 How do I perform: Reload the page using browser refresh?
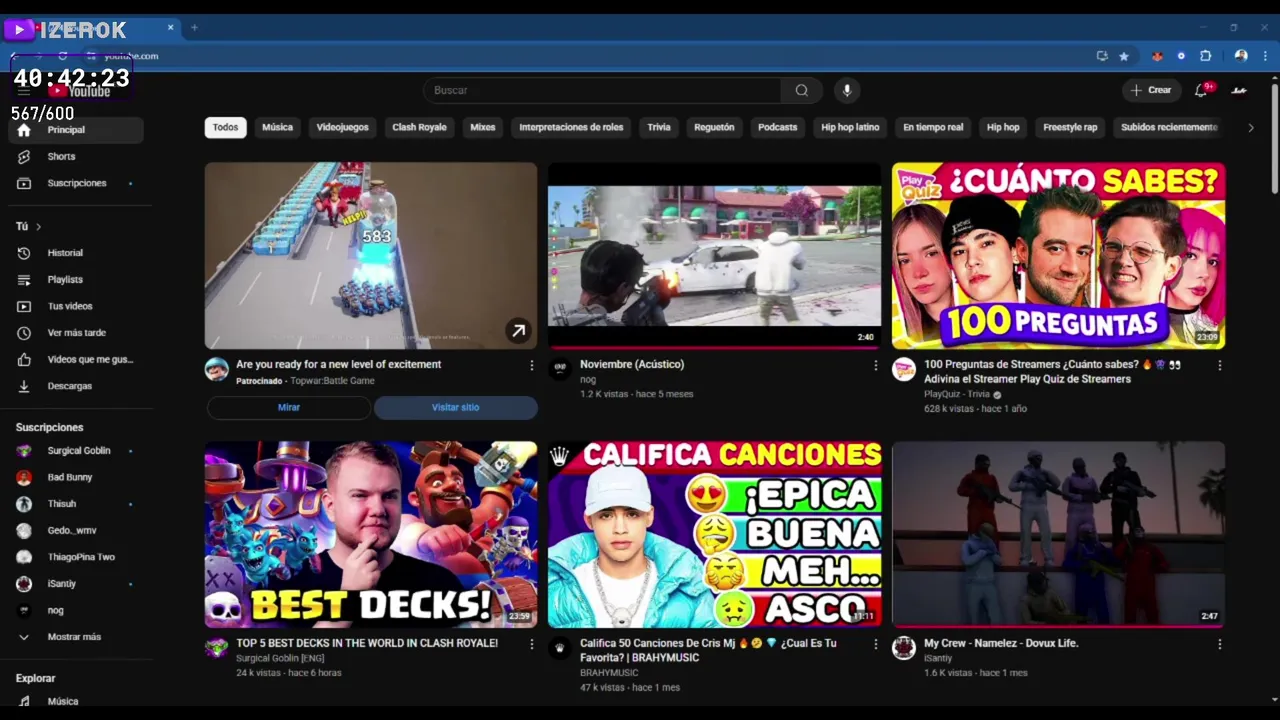point(62,56)
